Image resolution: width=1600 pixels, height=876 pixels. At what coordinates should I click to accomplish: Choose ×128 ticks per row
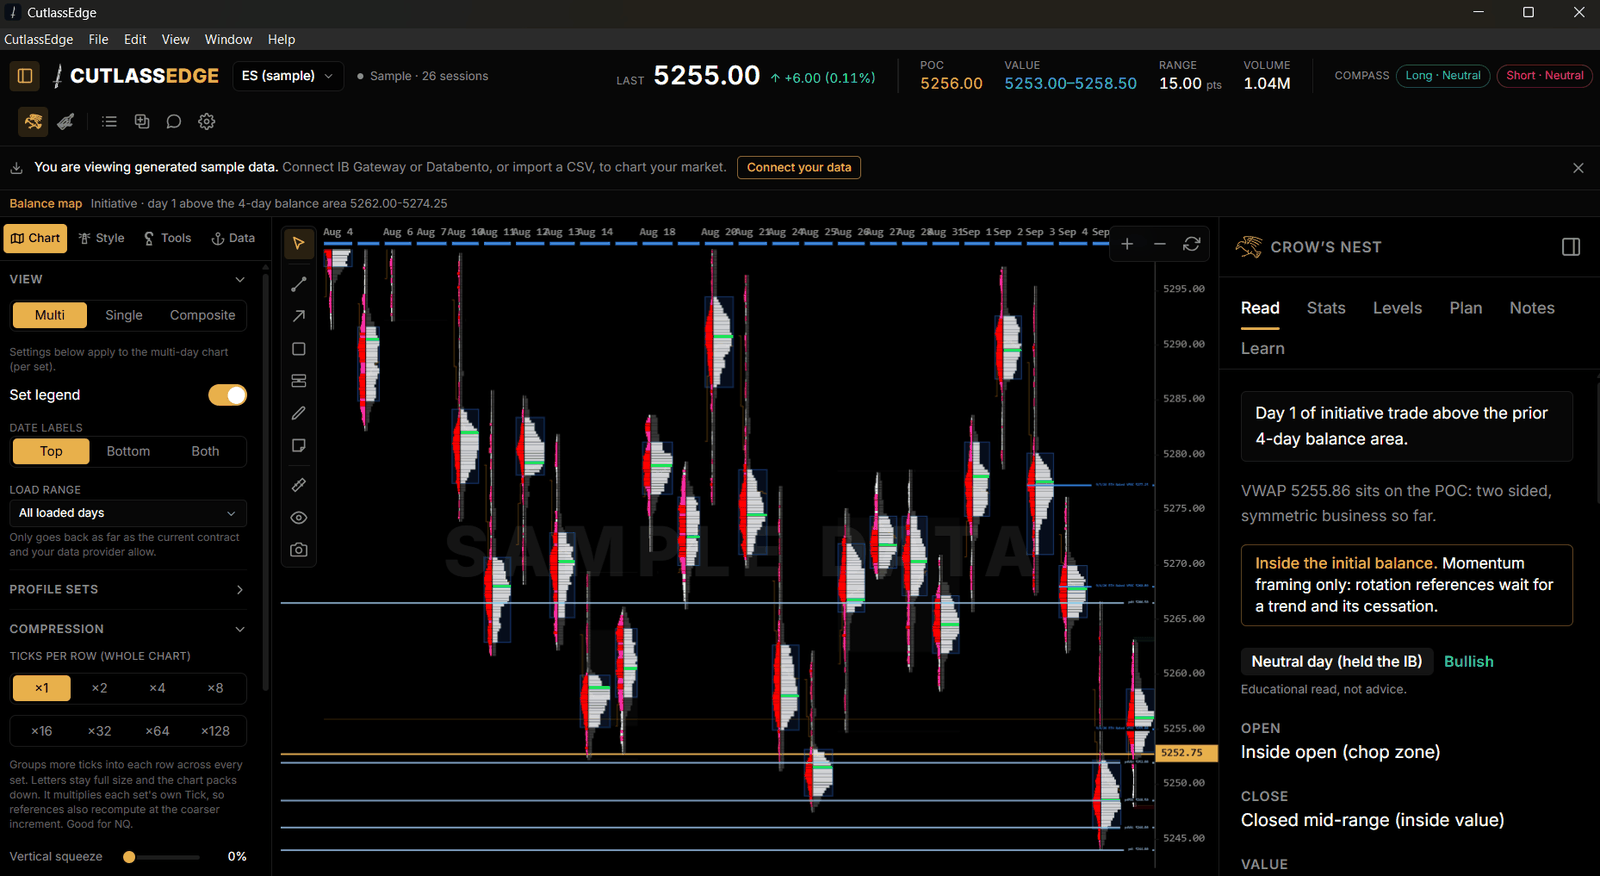pyautogui.click(x=215, y=731)
